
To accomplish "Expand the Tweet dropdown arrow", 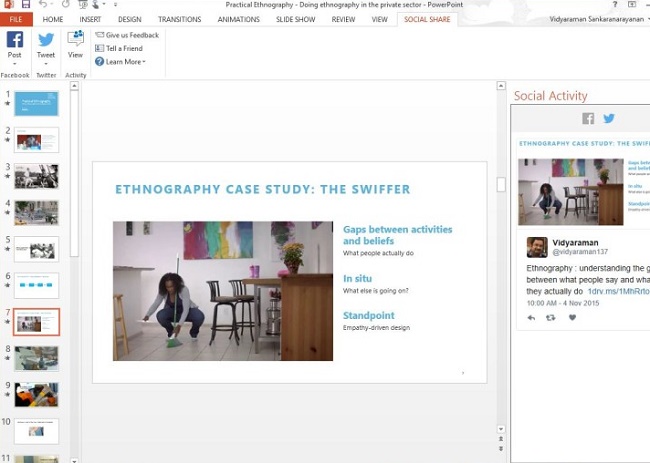I will pos(46,64).
